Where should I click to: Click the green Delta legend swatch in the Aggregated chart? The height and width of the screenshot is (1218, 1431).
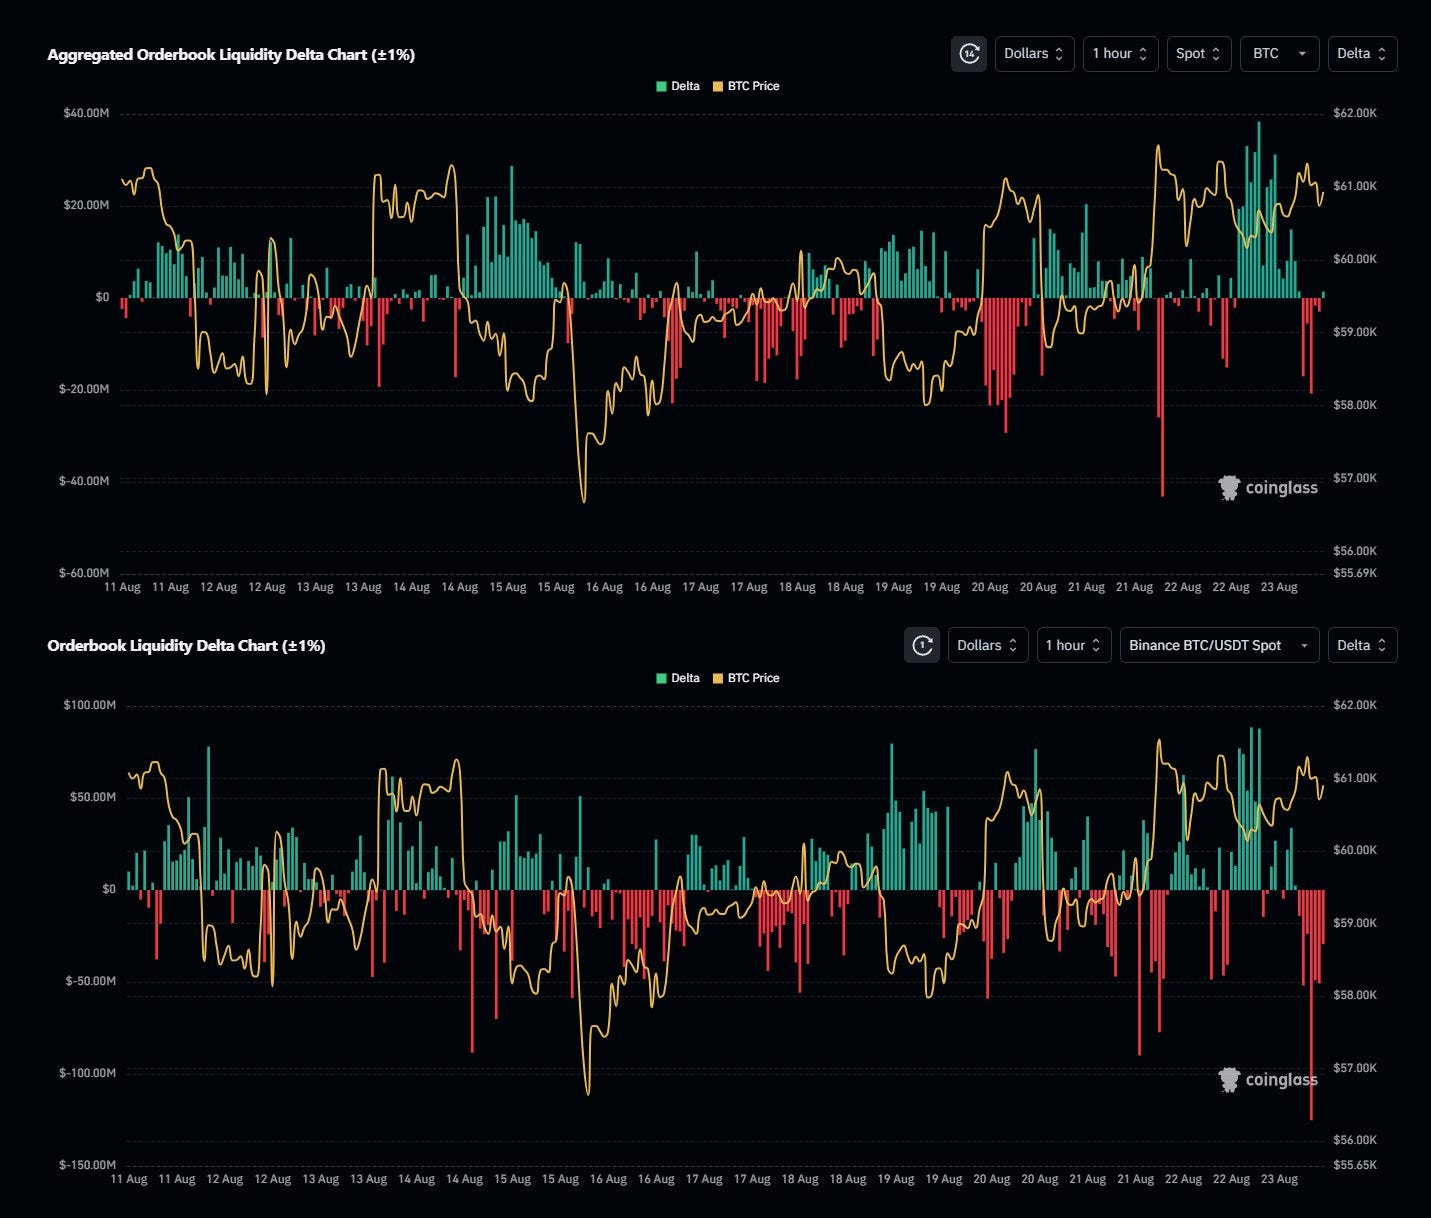pos(661,86)
